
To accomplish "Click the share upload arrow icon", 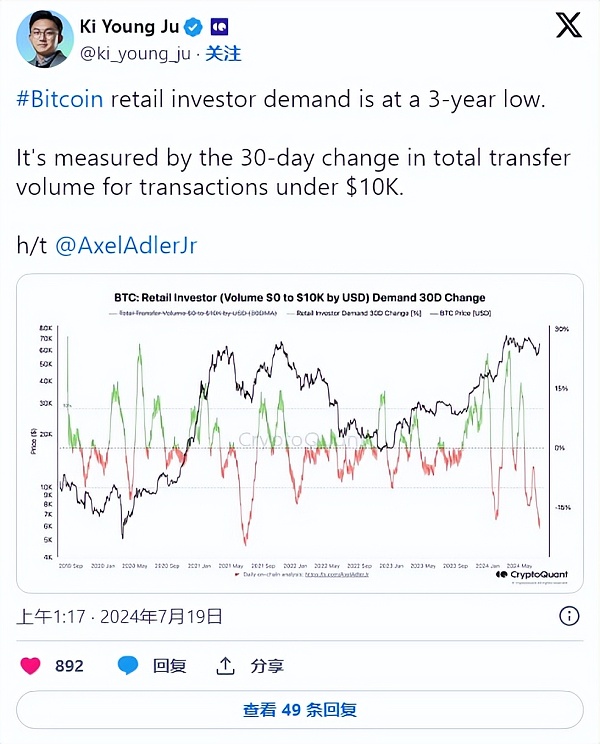I will (x=226, y=665).
